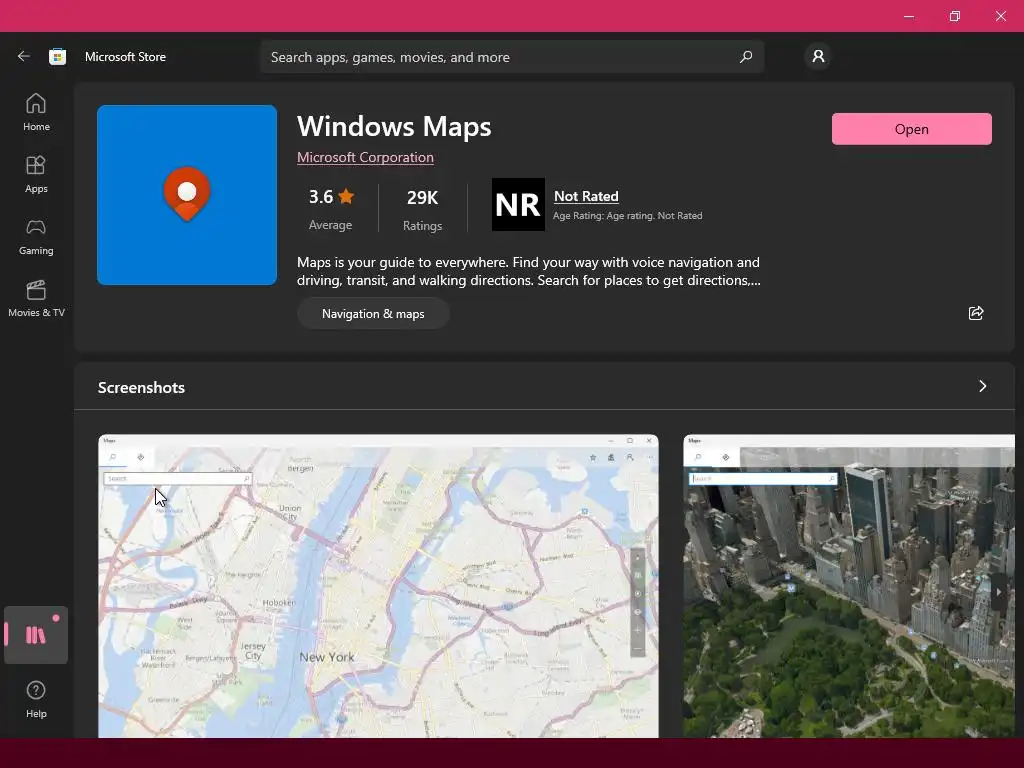Expand the Screenshots section chevron
This screenshot has height=768, width=1024.
pyautogui.click(x=982, y=386)
